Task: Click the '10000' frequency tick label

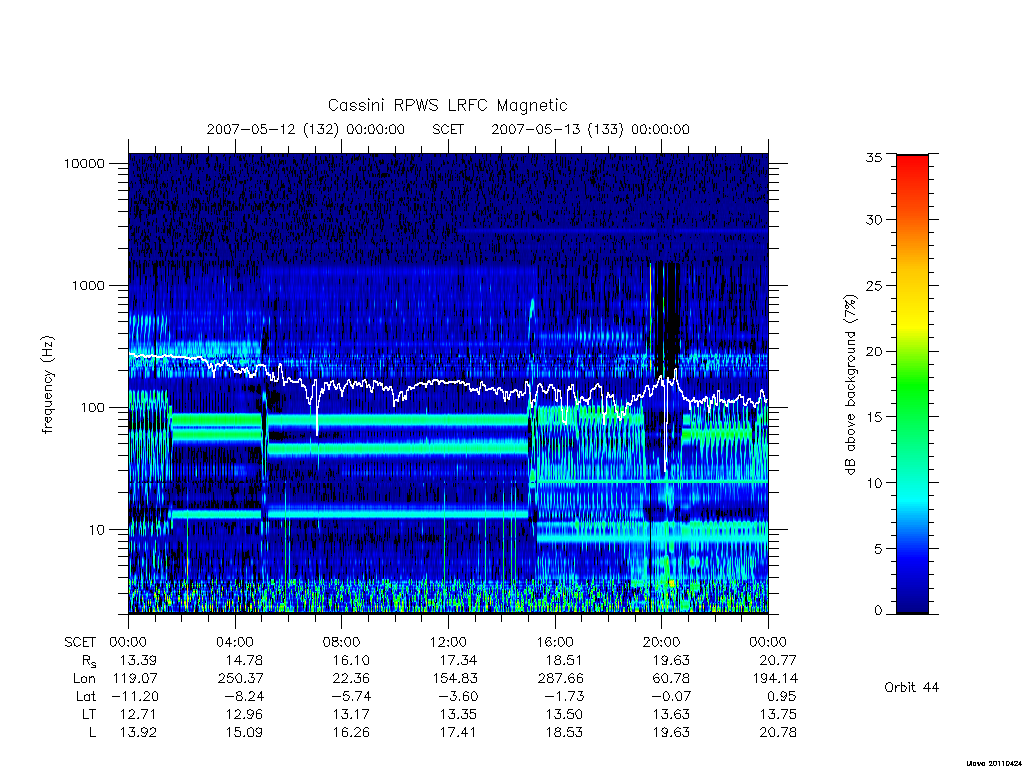Action: (84, 163)
